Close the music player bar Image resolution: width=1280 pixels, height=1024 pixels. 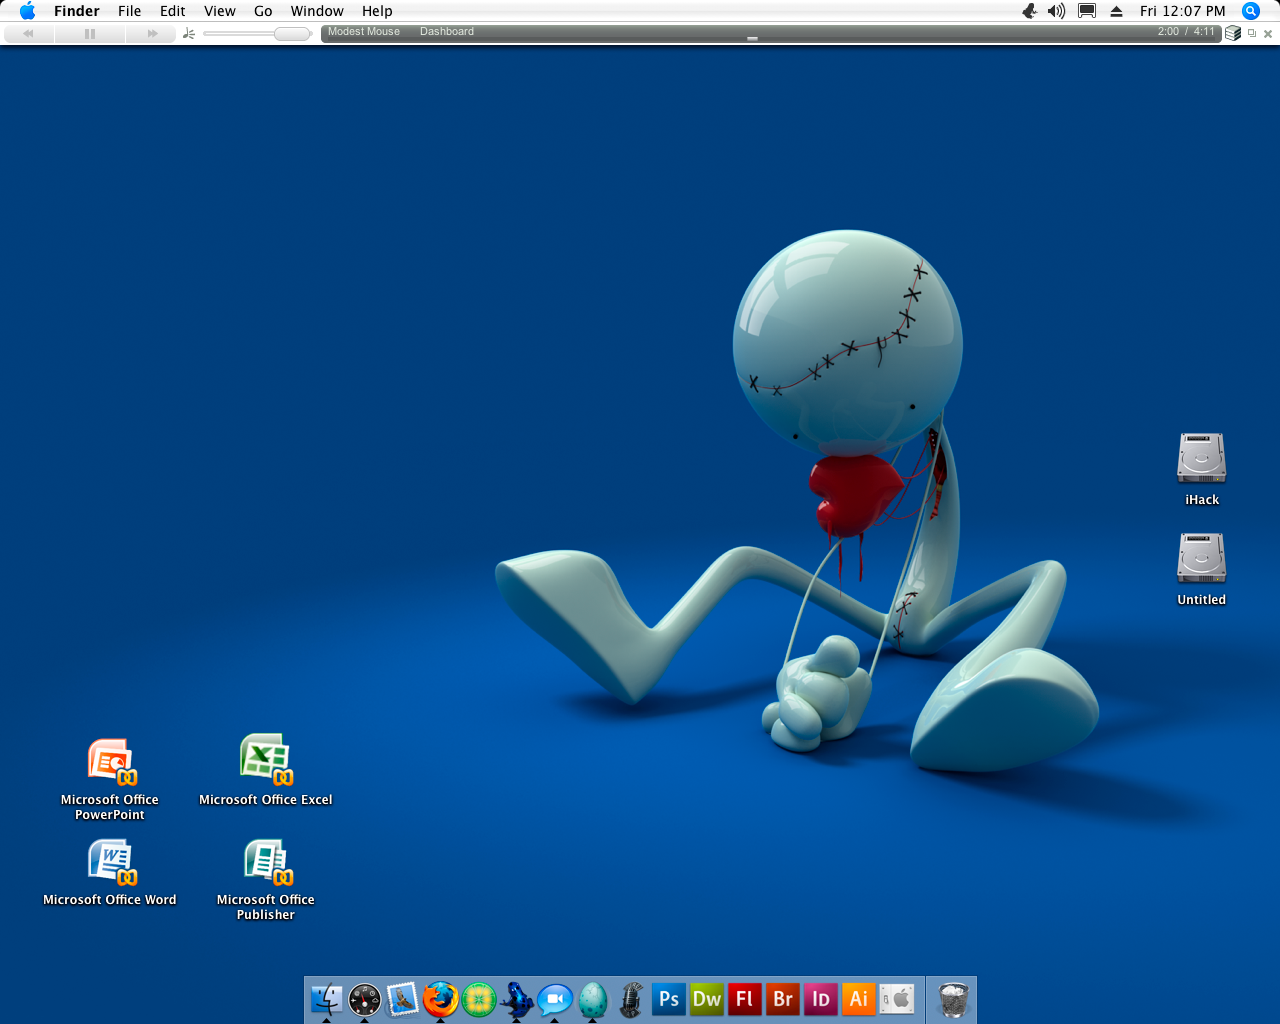[1268, 34]
